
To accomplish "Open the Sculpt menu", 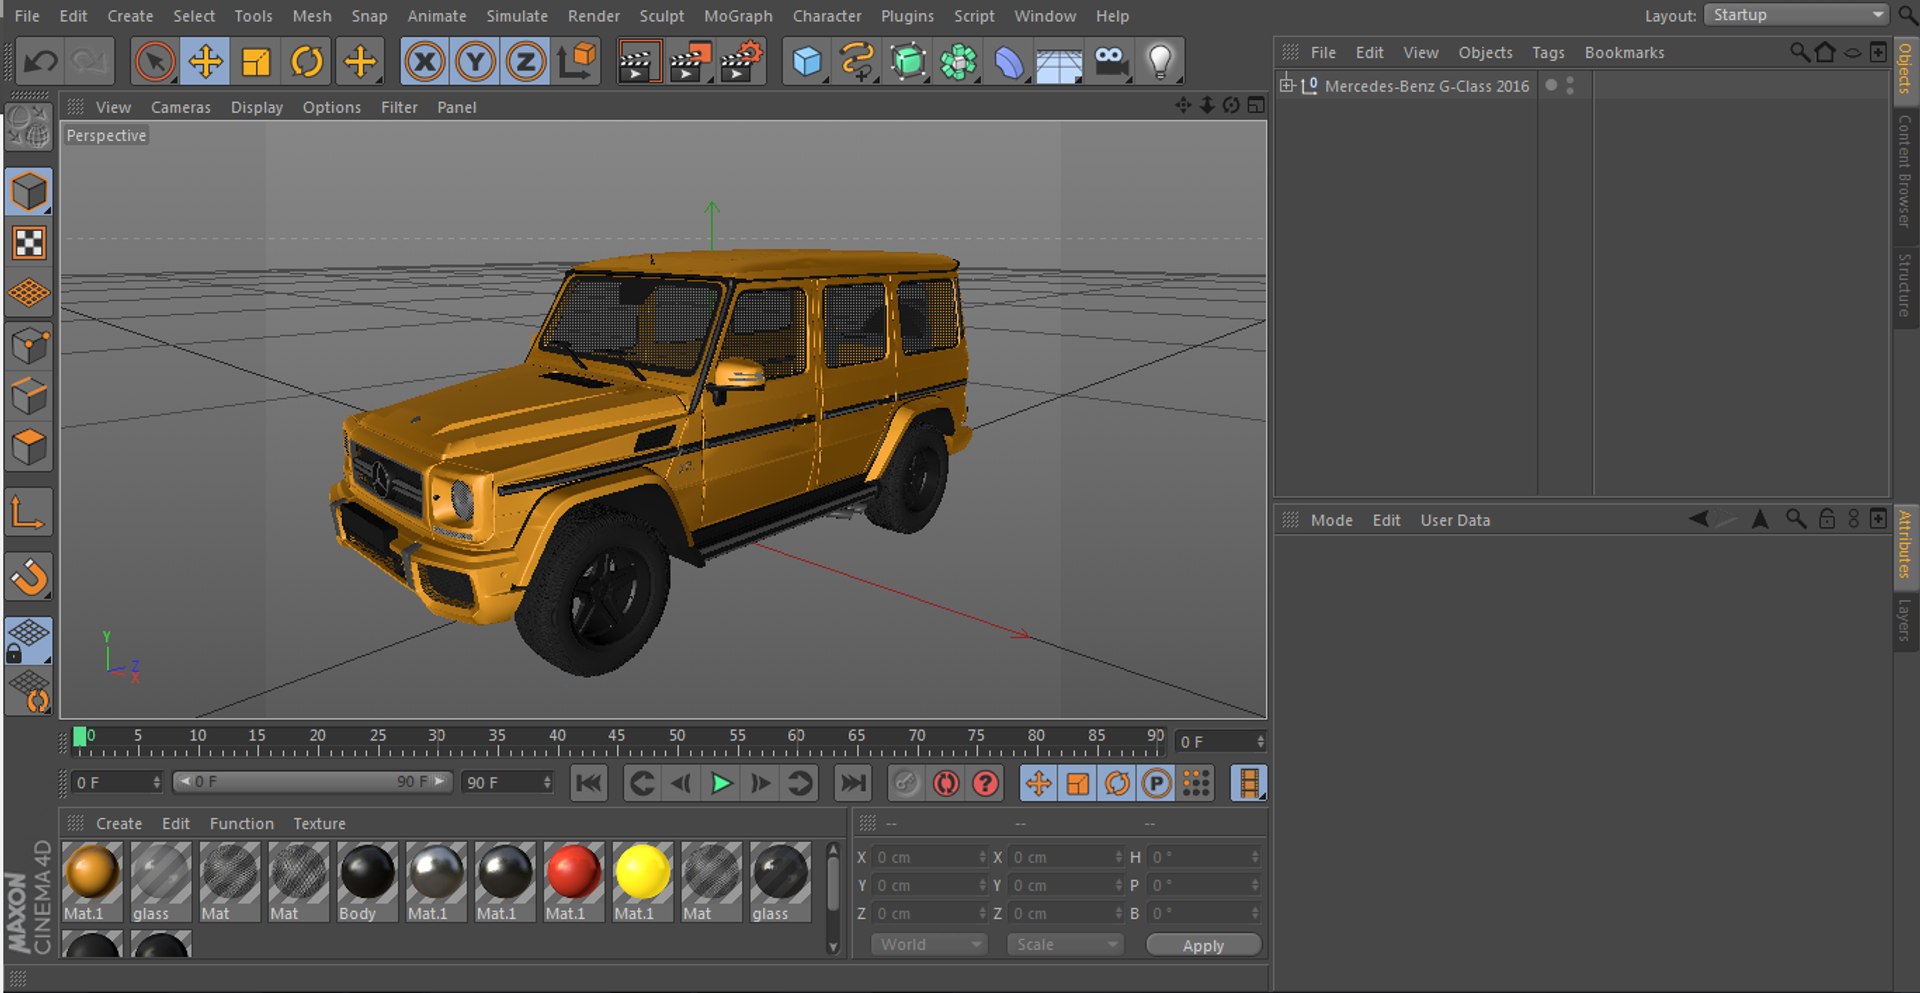I will [x=662, y=16].
